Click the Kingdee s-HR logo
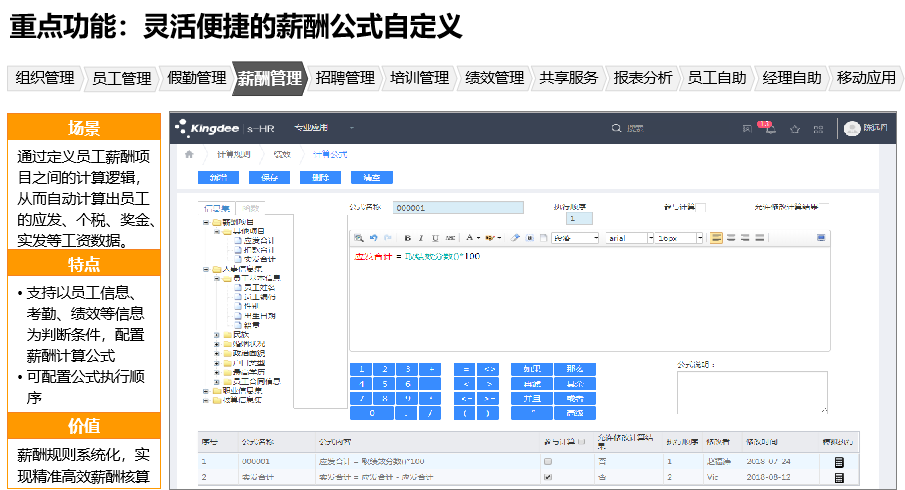The width and height of the screenshot is (905, 490). pyautogui.click(x=225, y=128)
